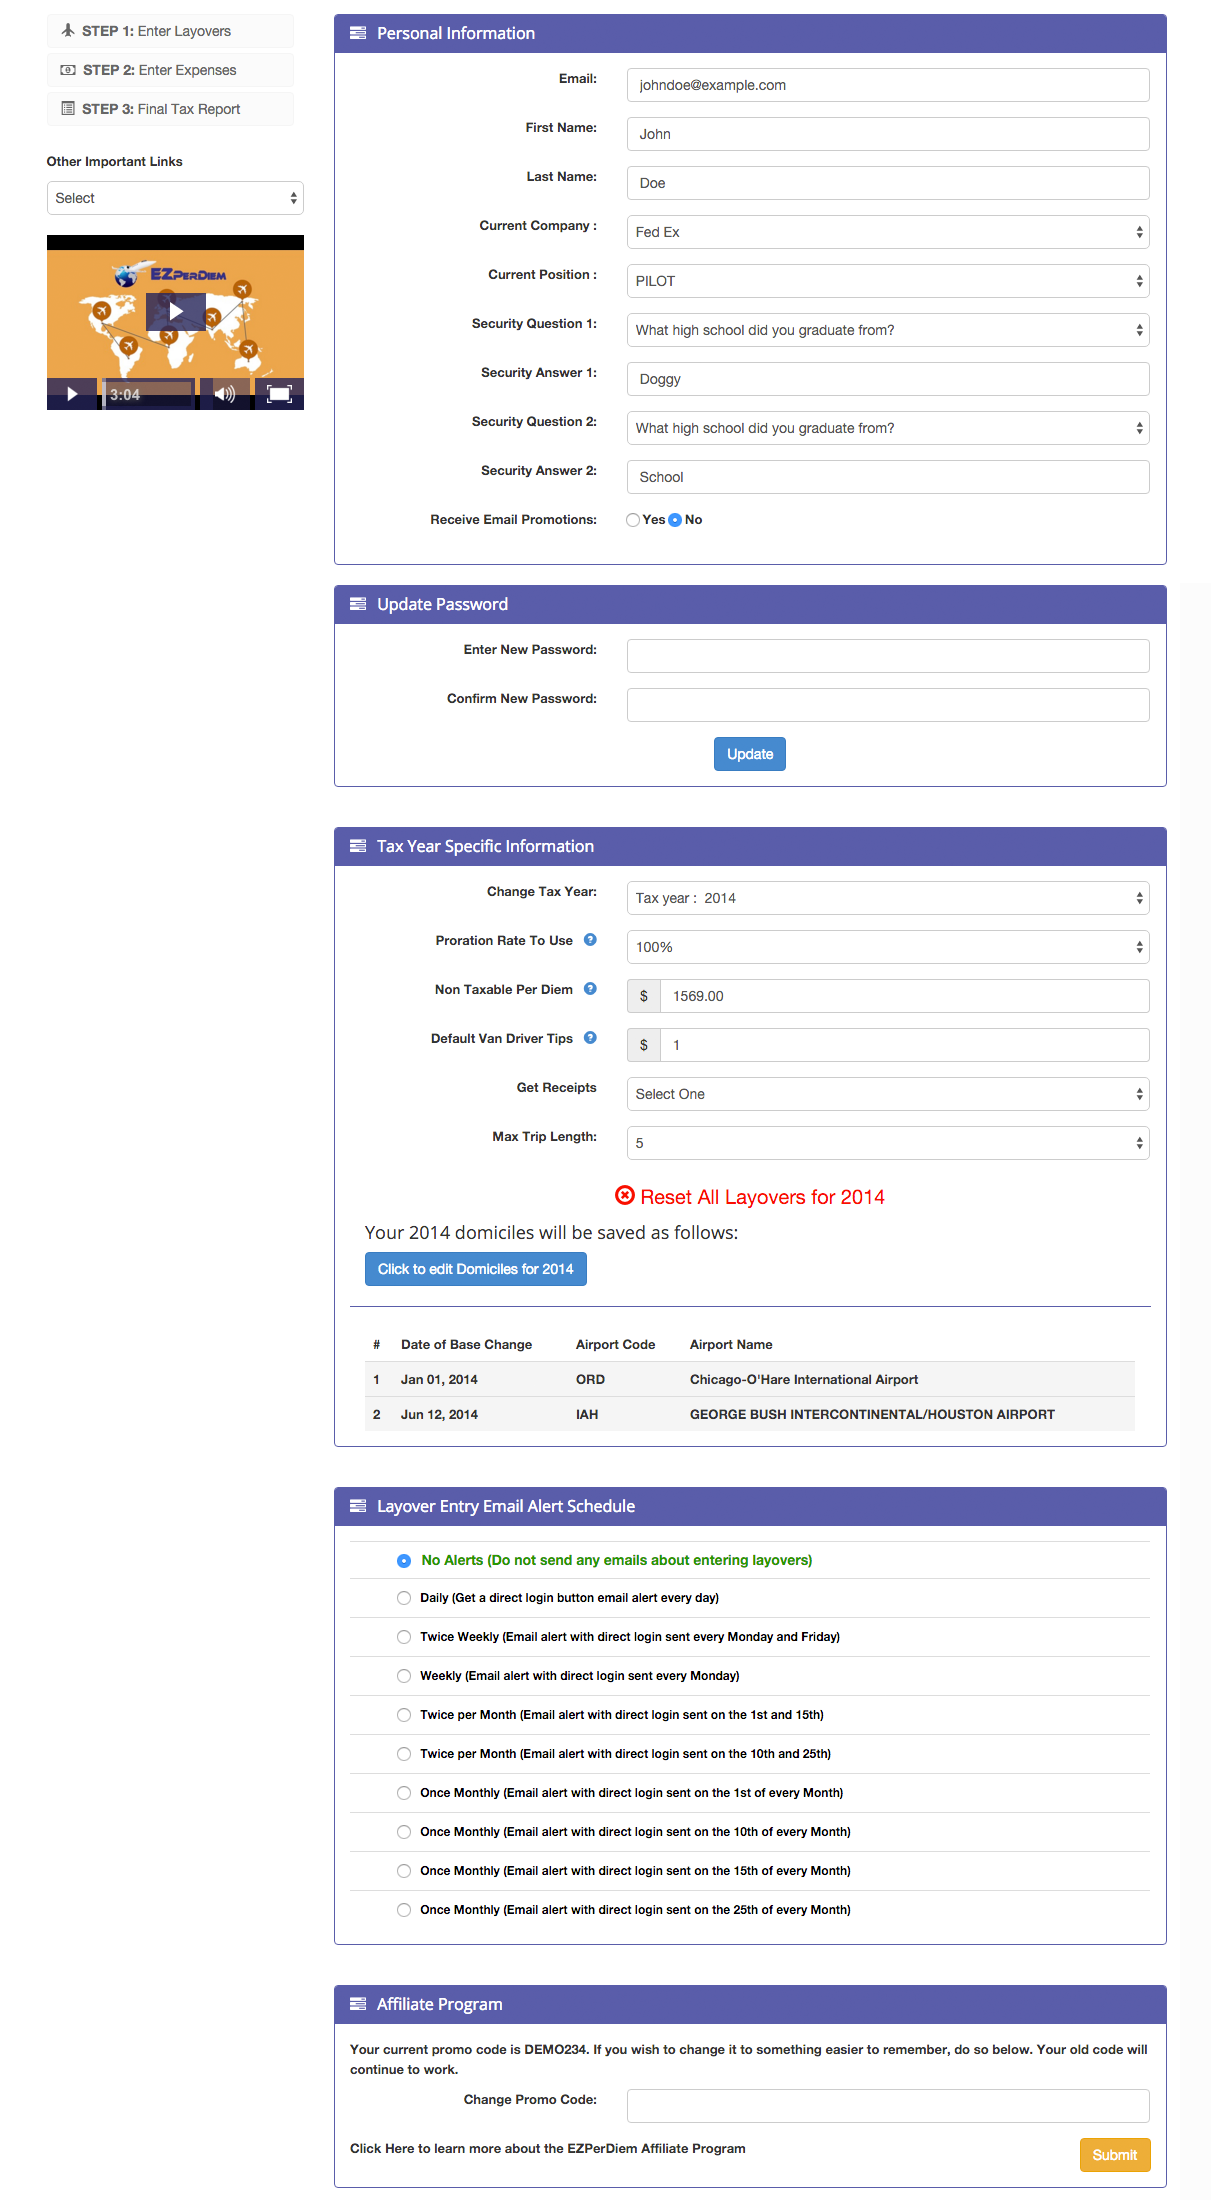
Task: Open the Non Taxable Per Diem help icon
Action: (590, 989)
